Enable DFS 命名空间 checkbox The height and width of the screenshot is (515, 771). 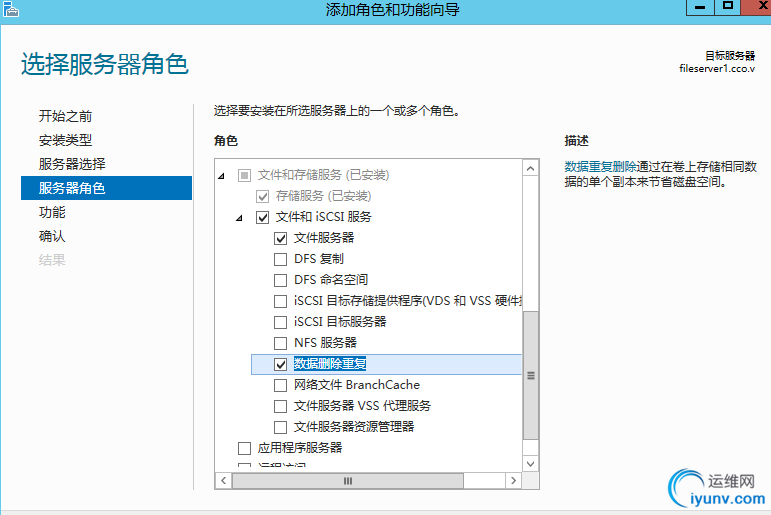pos(280,280)
